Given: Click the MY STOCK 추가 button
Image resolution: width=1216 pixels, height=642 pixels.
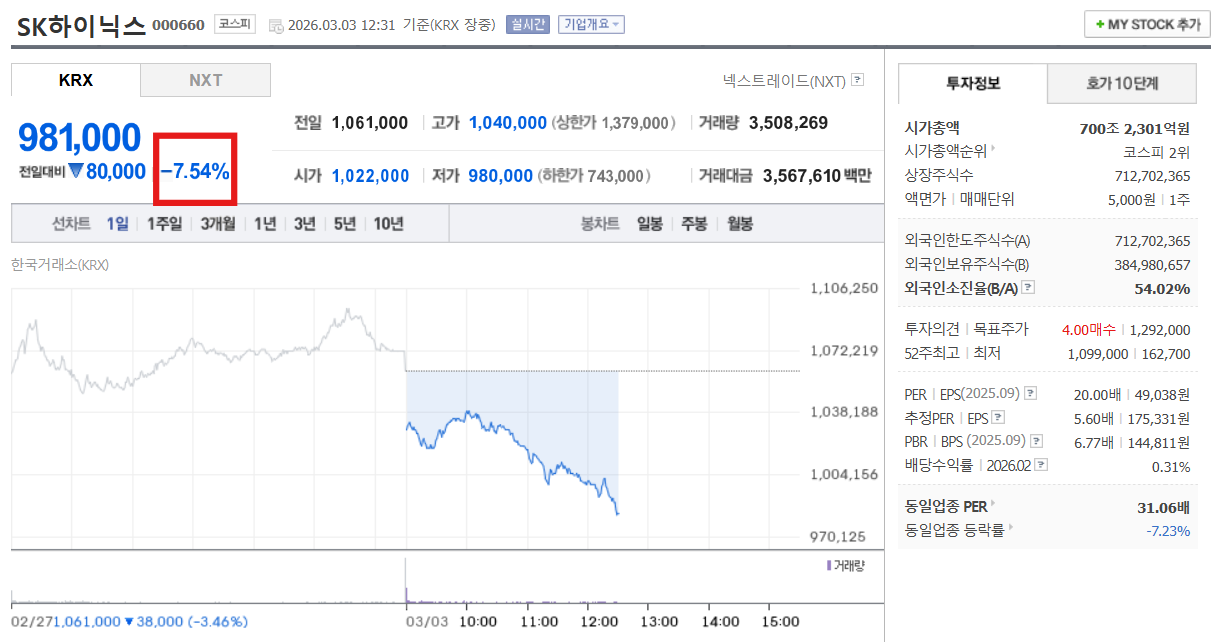Looking at the screenshot, I should coord(1147,24).
